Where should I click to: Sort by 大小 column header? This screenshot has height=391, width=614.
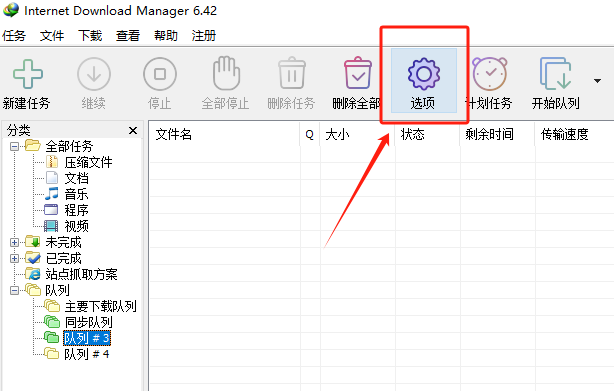coord(357,135)
